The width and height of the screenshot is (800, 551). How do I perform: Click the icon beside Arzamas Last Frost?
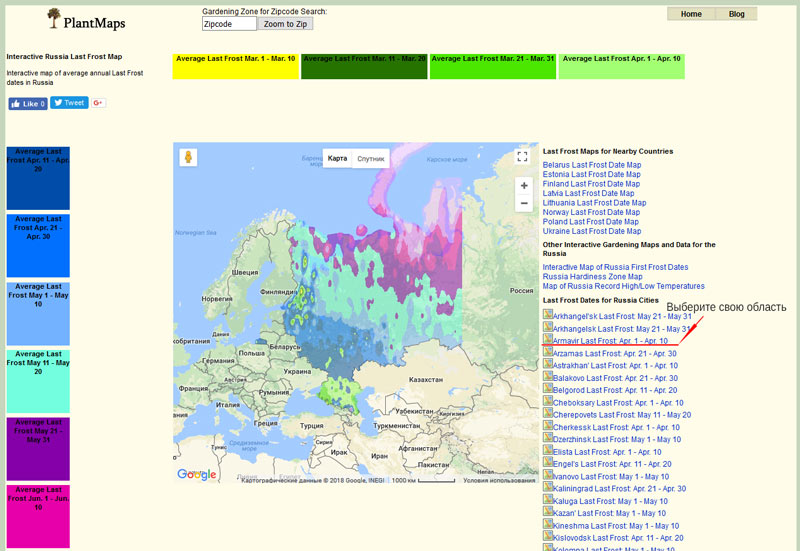(548, 352)
